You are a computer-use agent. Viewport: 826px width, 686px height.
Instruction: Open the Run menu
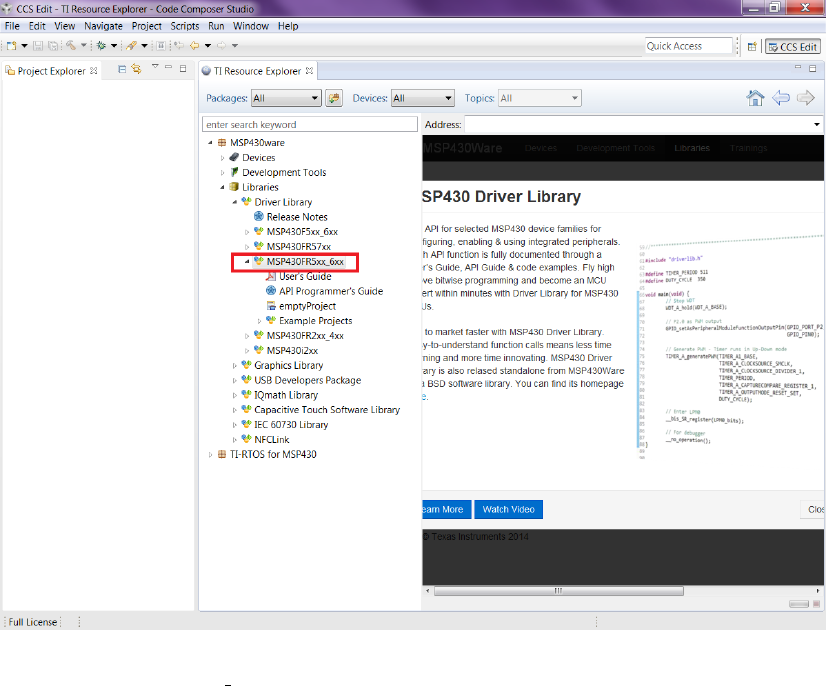tap(216, 26)
